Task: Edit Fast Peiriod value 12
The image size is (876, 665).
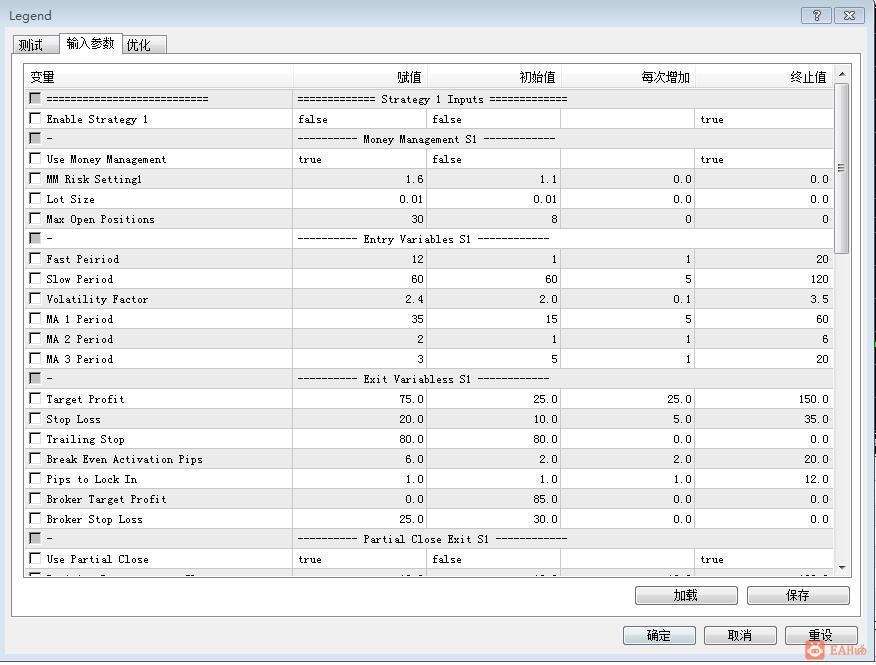Action: pos(359,259)
